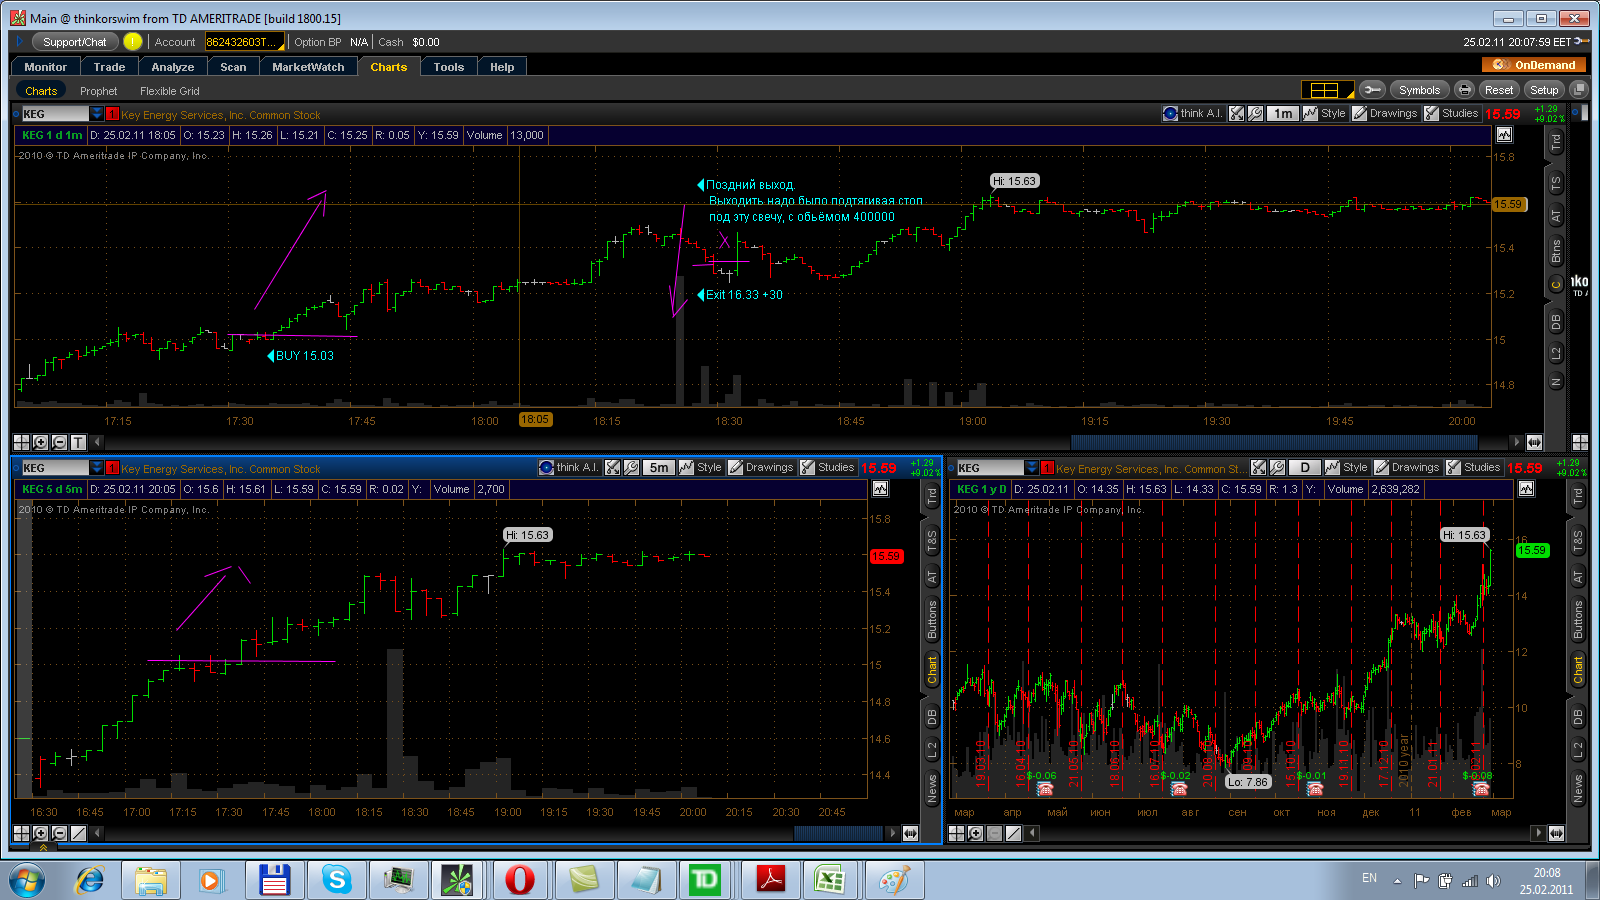Toggle the TS side panel on top chart
The width and height of the screenshot is (1600, 900).
(x=1556, y=184)
